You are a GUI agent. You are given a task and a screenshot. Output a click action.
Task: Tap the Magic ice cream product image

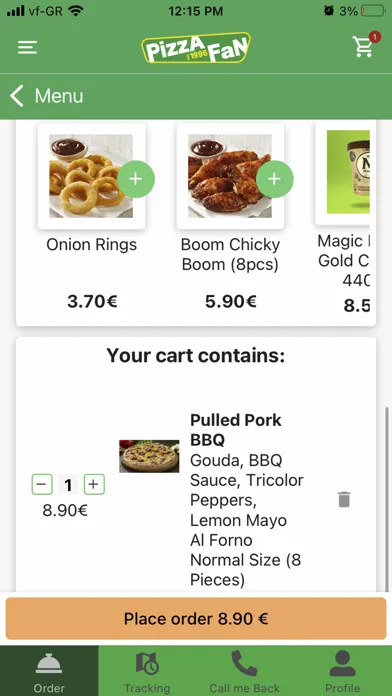pos(348,172)
